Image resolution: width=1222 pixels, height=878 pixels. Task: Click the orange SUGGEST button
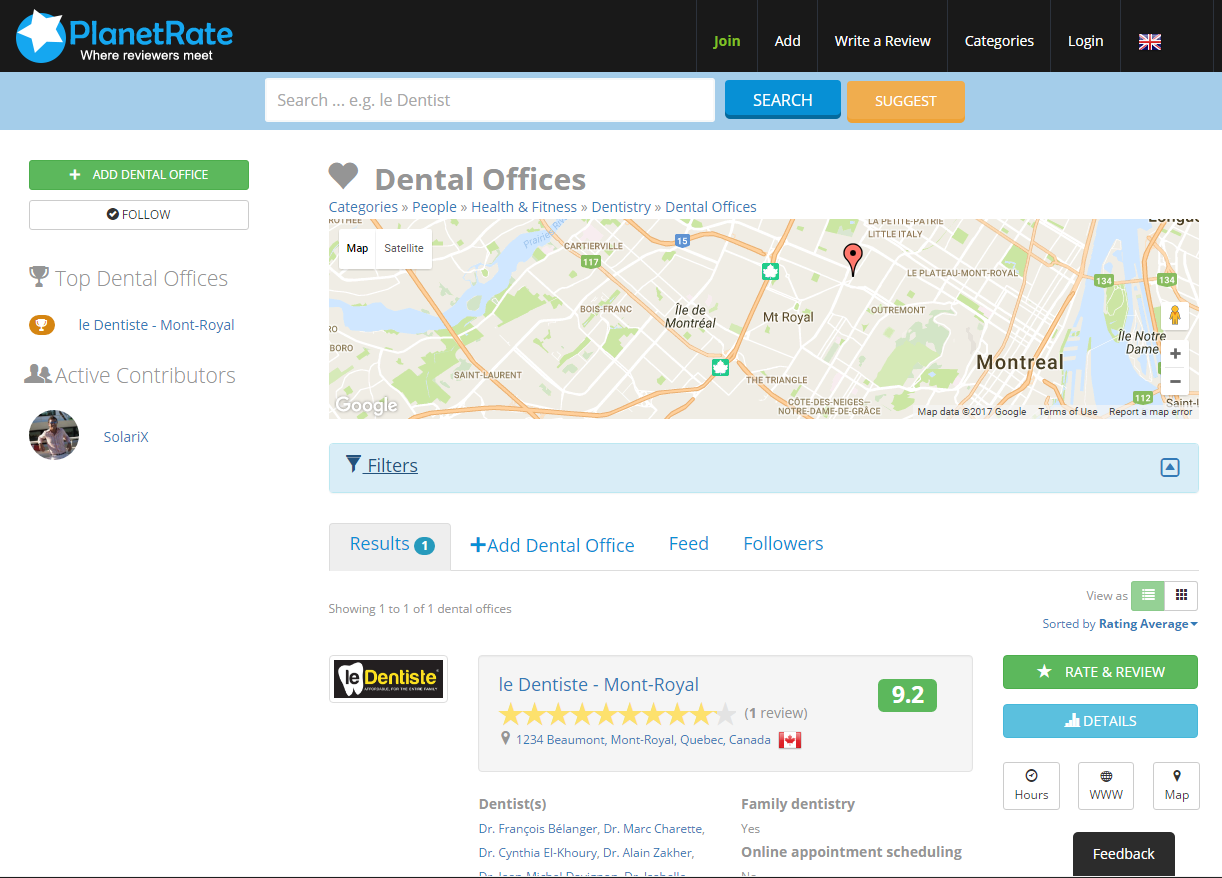906,101
